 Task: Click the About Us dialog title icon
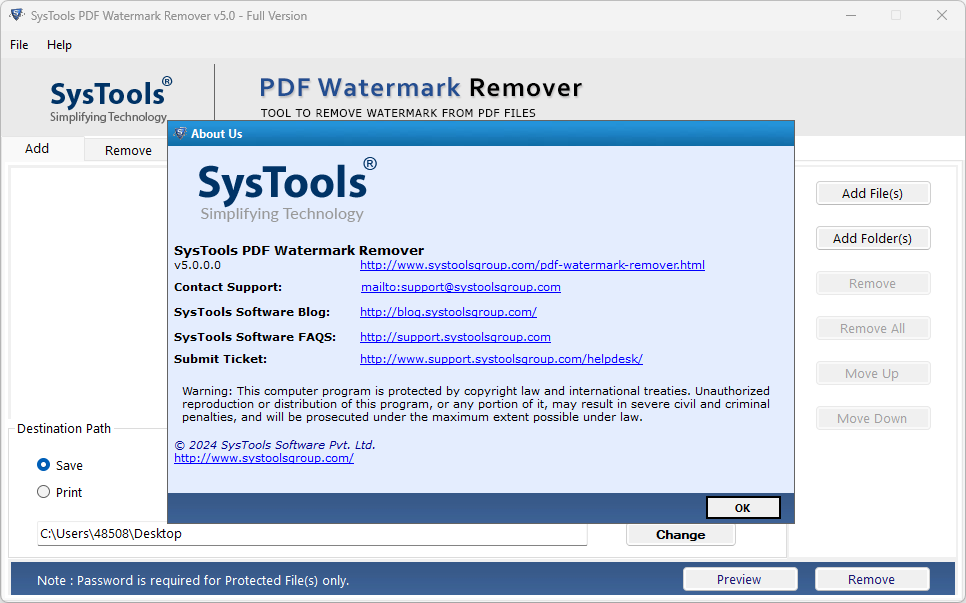click(180, 133)
